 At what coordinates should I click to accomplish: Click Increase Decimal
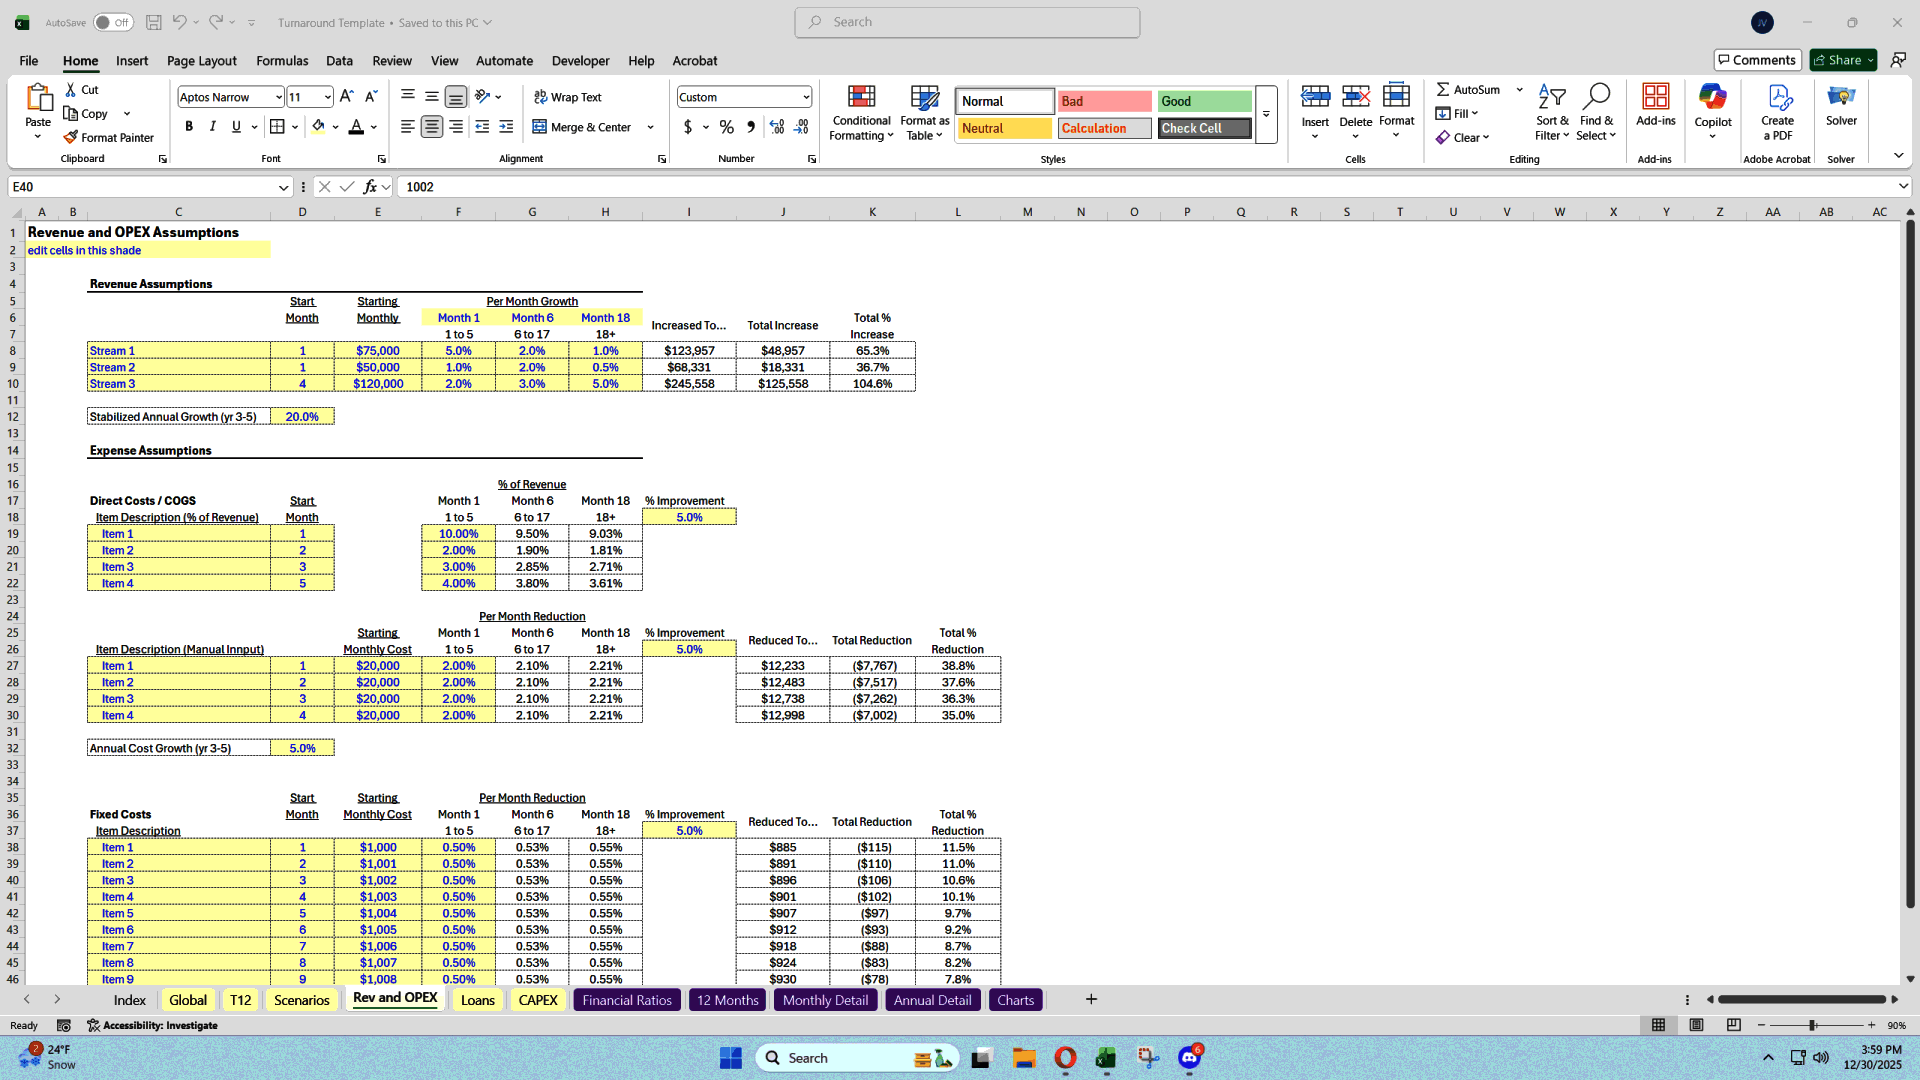pos(777,128)
